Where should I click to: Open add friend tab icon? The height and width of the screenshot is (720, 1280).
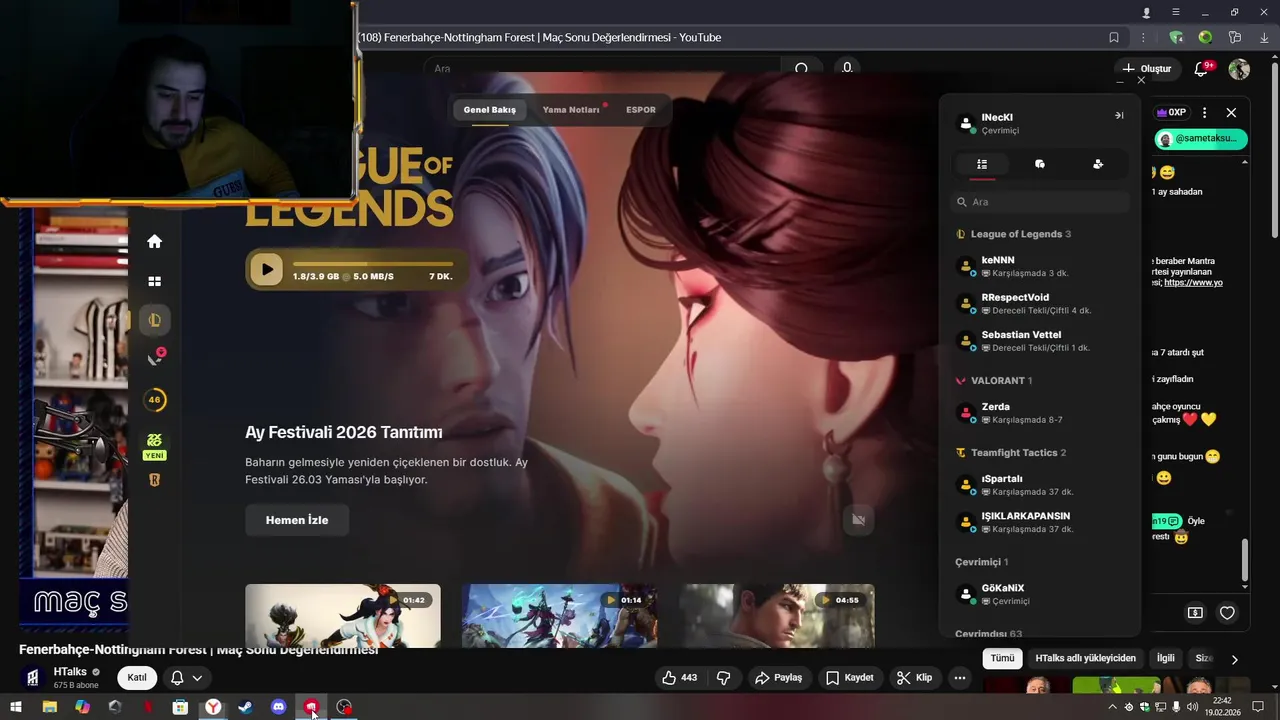point(1098,164)
